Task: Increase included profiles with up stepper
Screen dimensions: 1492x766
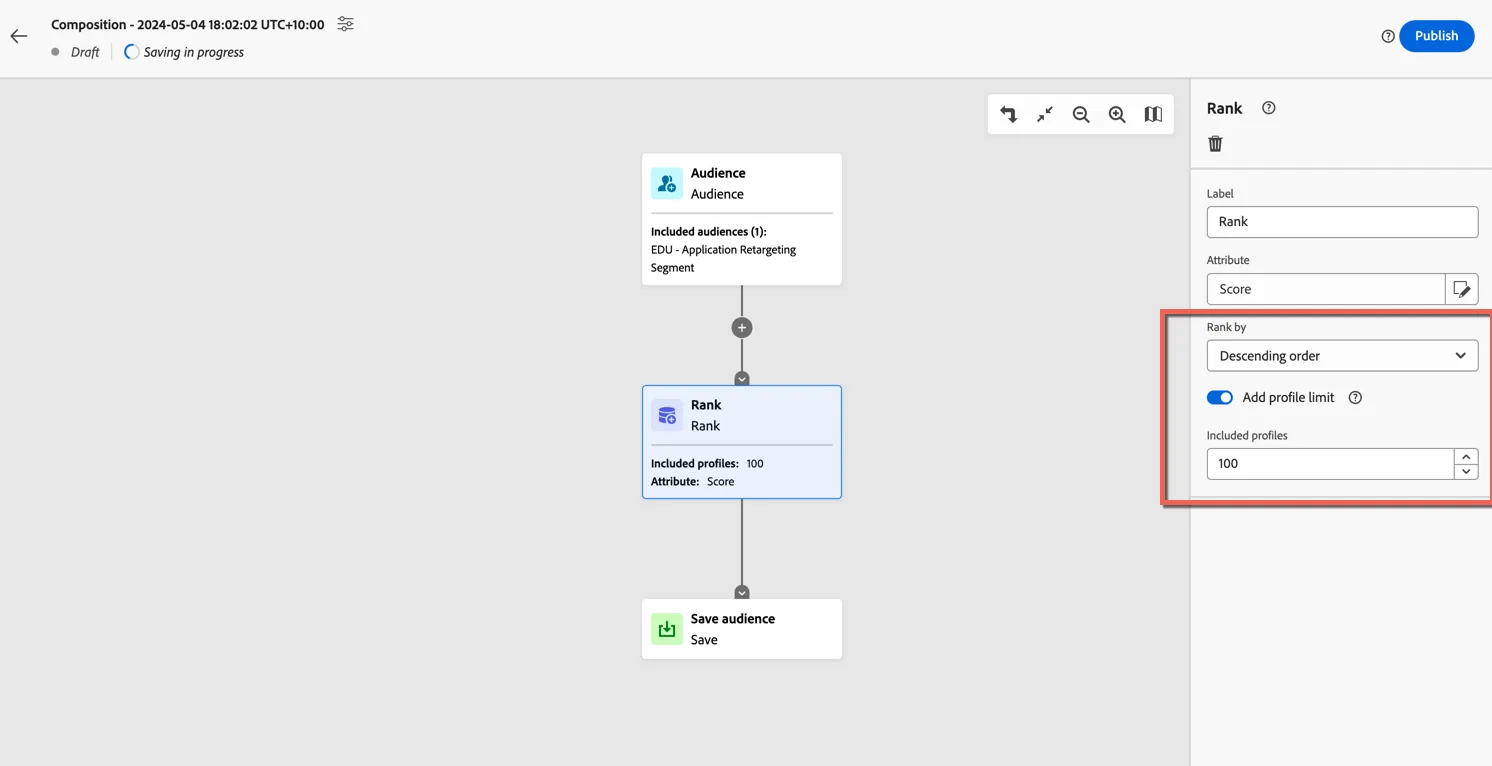Action: [x=1466, y=456]
